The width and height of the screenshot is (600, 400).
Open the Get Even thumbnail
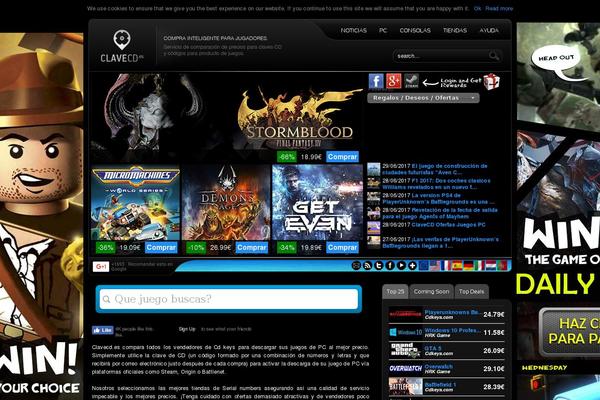tap(317, 203)
